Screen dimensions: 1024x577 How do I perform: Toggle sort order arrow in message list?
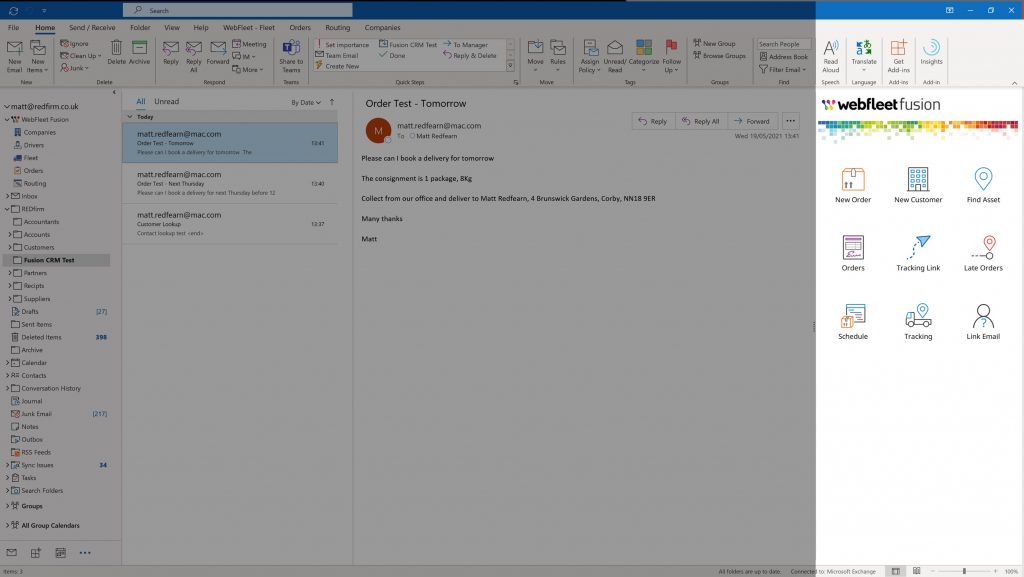(332, 102)
